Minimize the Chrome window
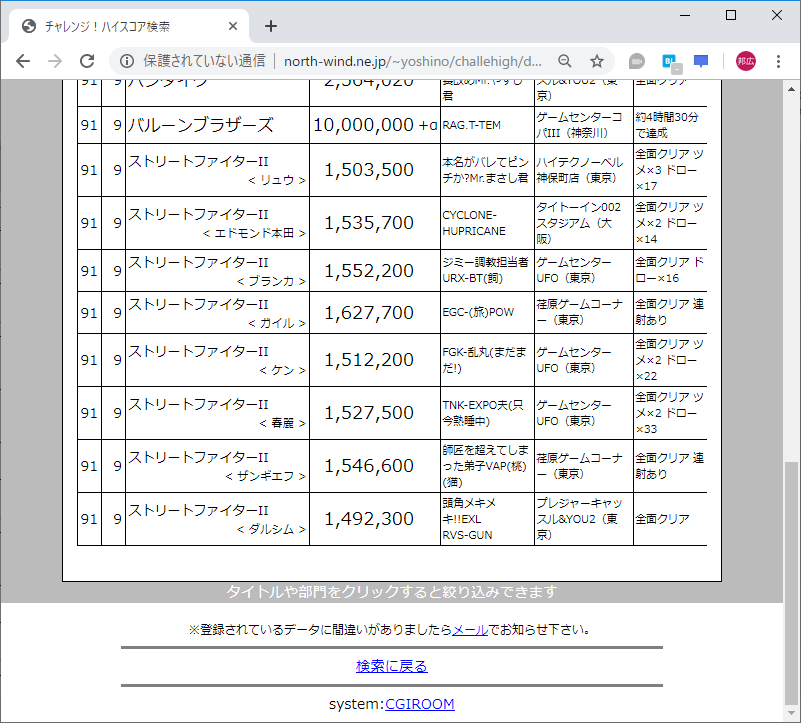 coord(685,16)
